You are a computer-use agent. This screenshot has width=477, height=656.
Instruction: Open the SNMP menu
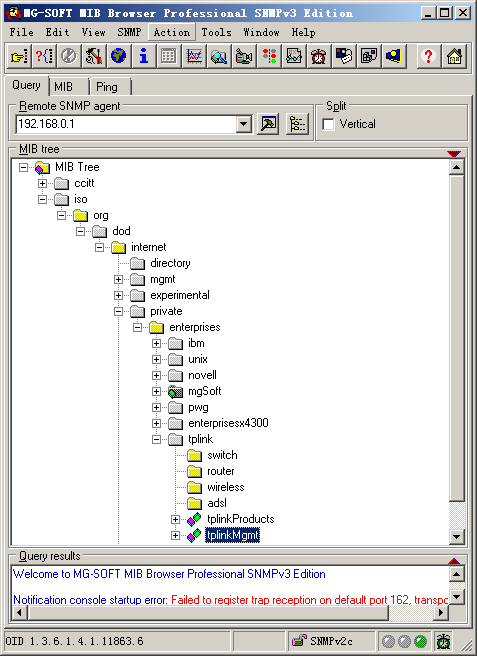coord(129,32)
